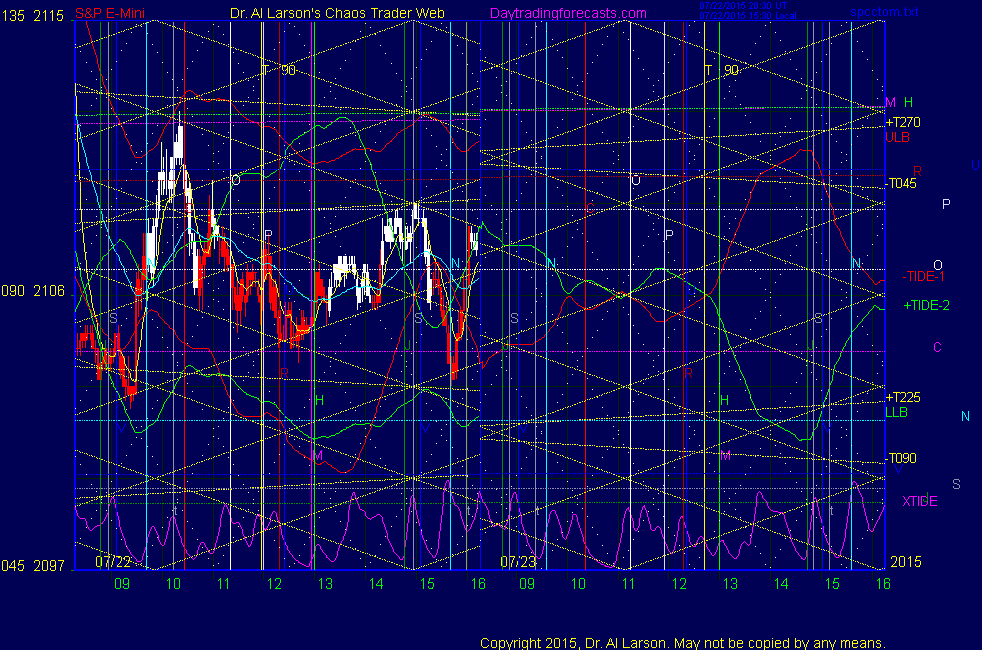This screenshot has height=650, width=982.
Task: Click the "-T090" line label
Action: [901, 458]
